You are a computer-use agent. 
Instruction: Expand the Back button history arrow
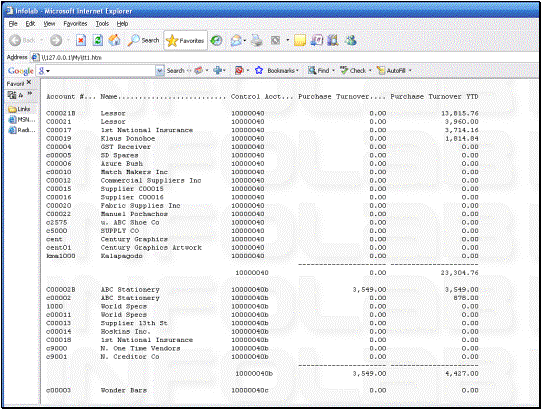[x=42, y=40]
